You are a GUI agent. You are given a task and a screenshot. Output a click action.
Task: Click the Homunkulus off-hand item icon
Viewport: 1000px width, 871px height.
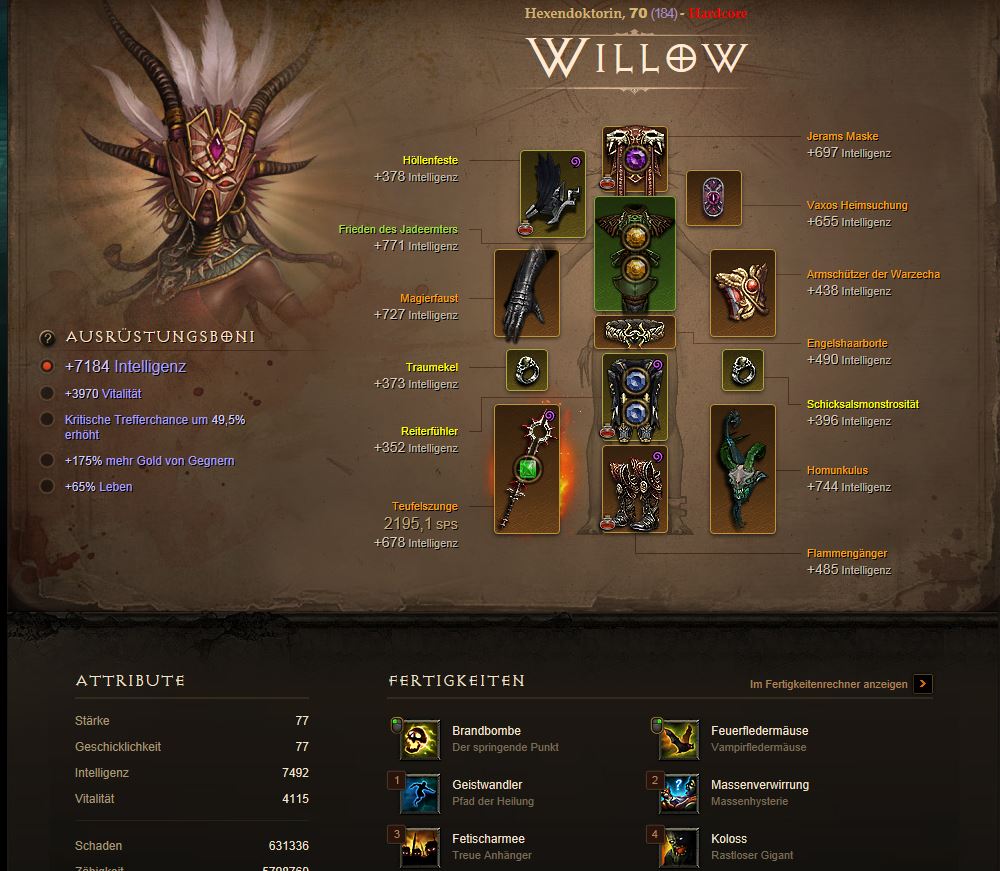(x=743, y=469)
